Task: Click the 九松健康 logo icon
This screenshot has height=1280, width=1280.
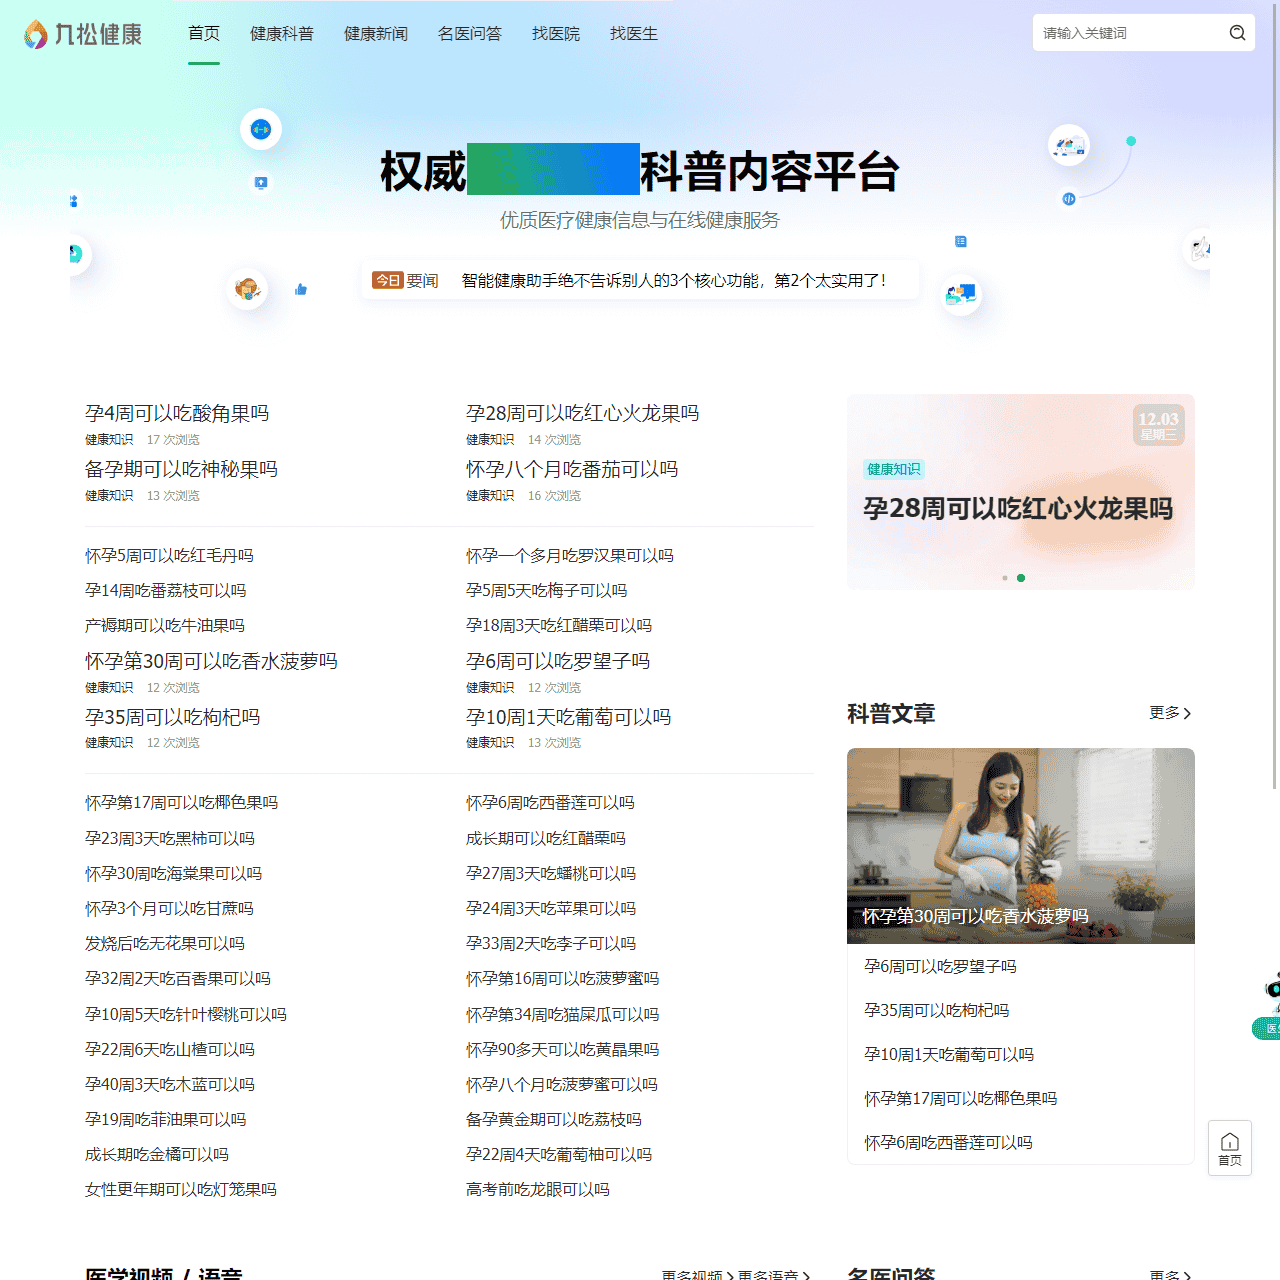Action: [35, 33]
